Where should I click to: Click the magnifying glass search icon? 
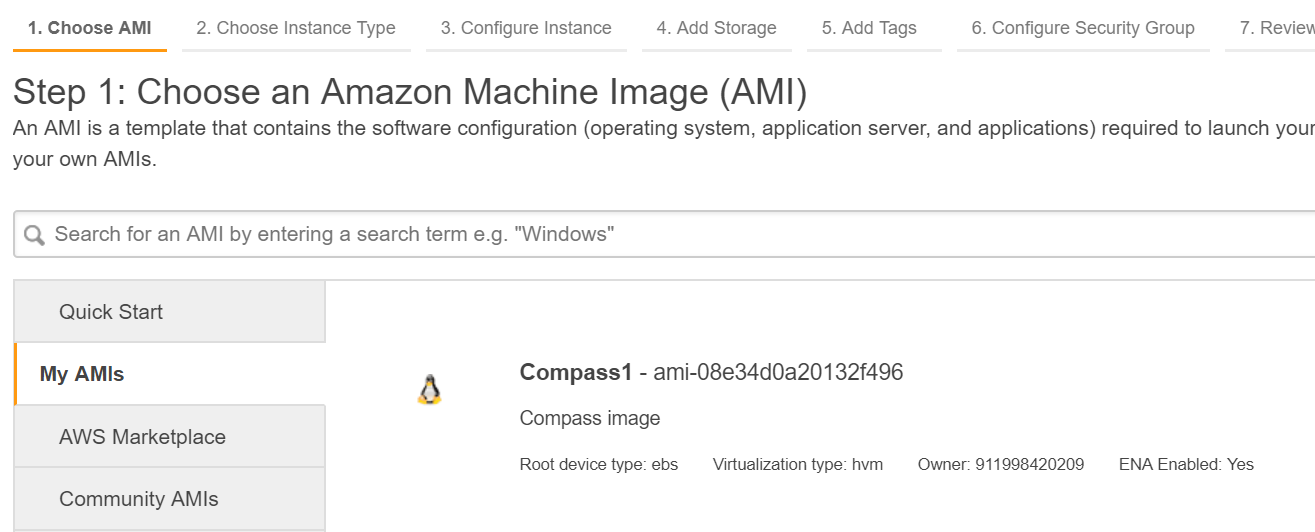[x=34, y=235]
